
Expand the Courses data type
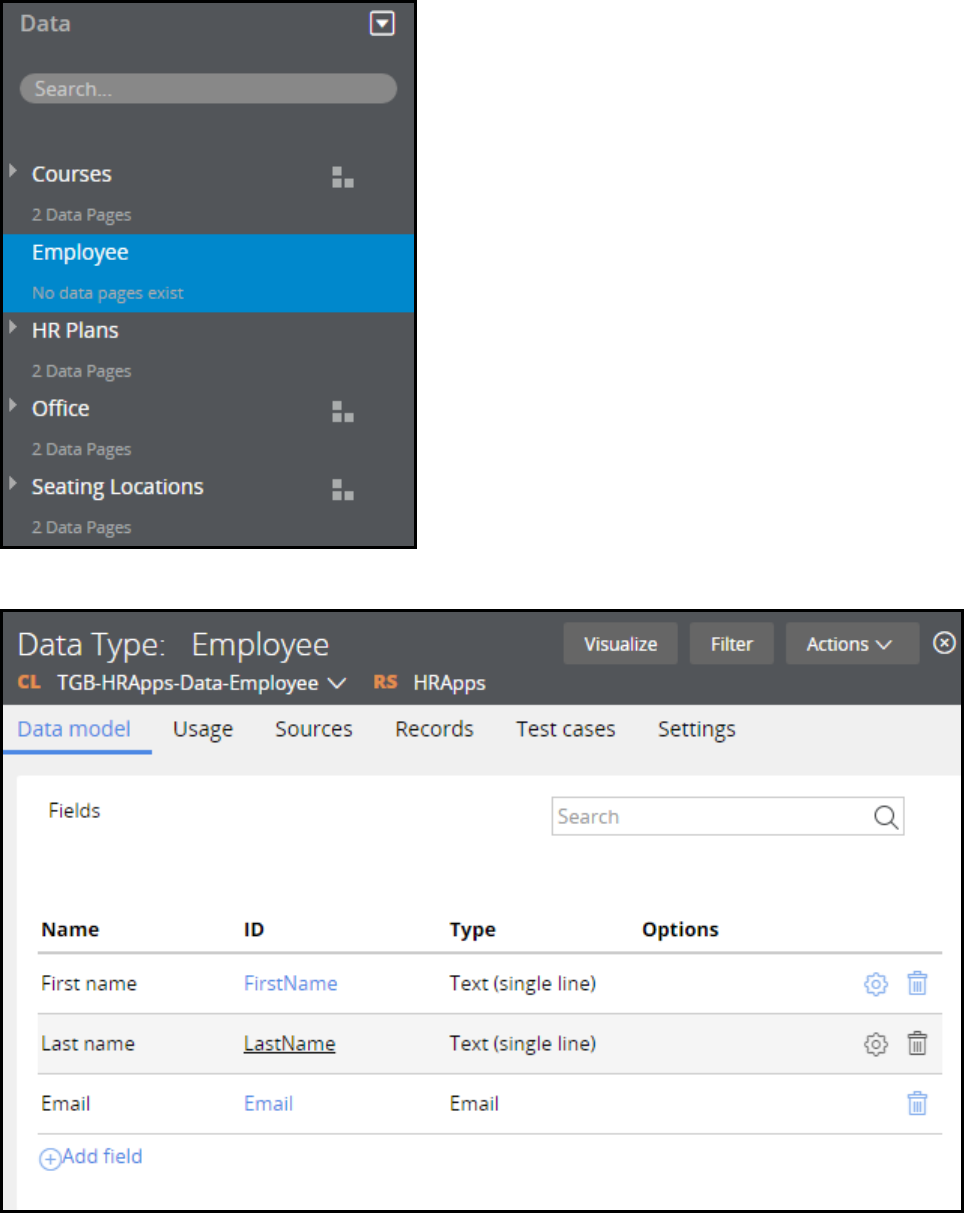[x=13, y=172]
